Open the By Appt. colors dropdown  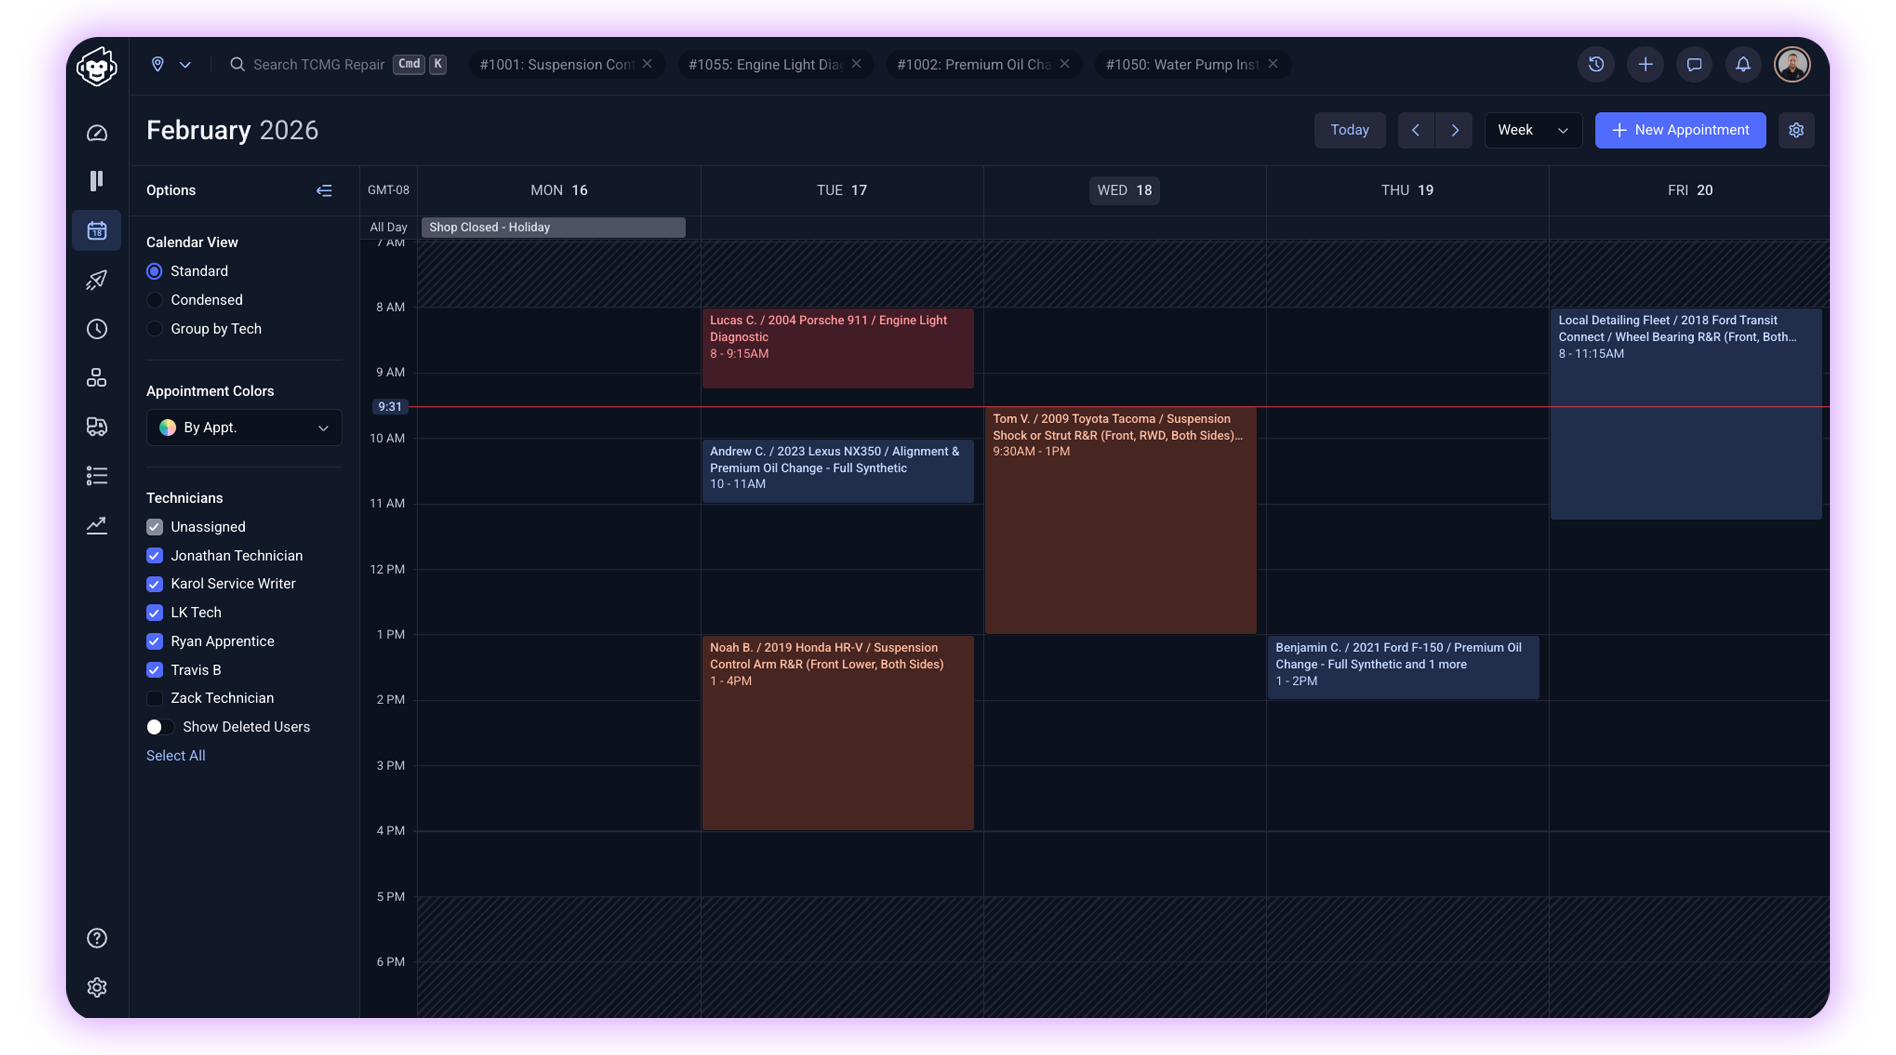tap(244, 427)
